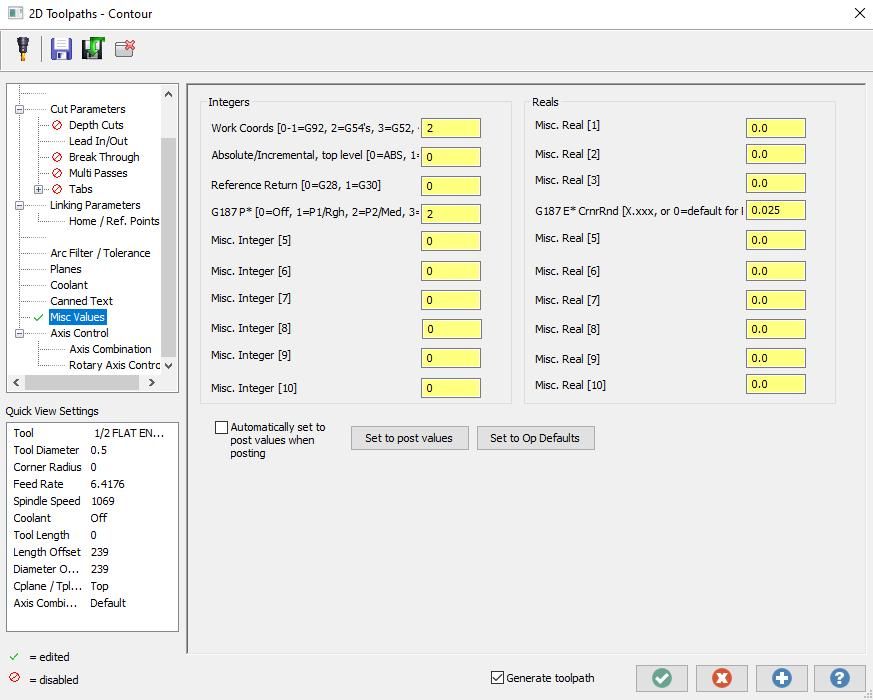Click the green checkmark beside Misc Values
The height and width of the screenshot is (700, 873).
[x=38, y=317]
